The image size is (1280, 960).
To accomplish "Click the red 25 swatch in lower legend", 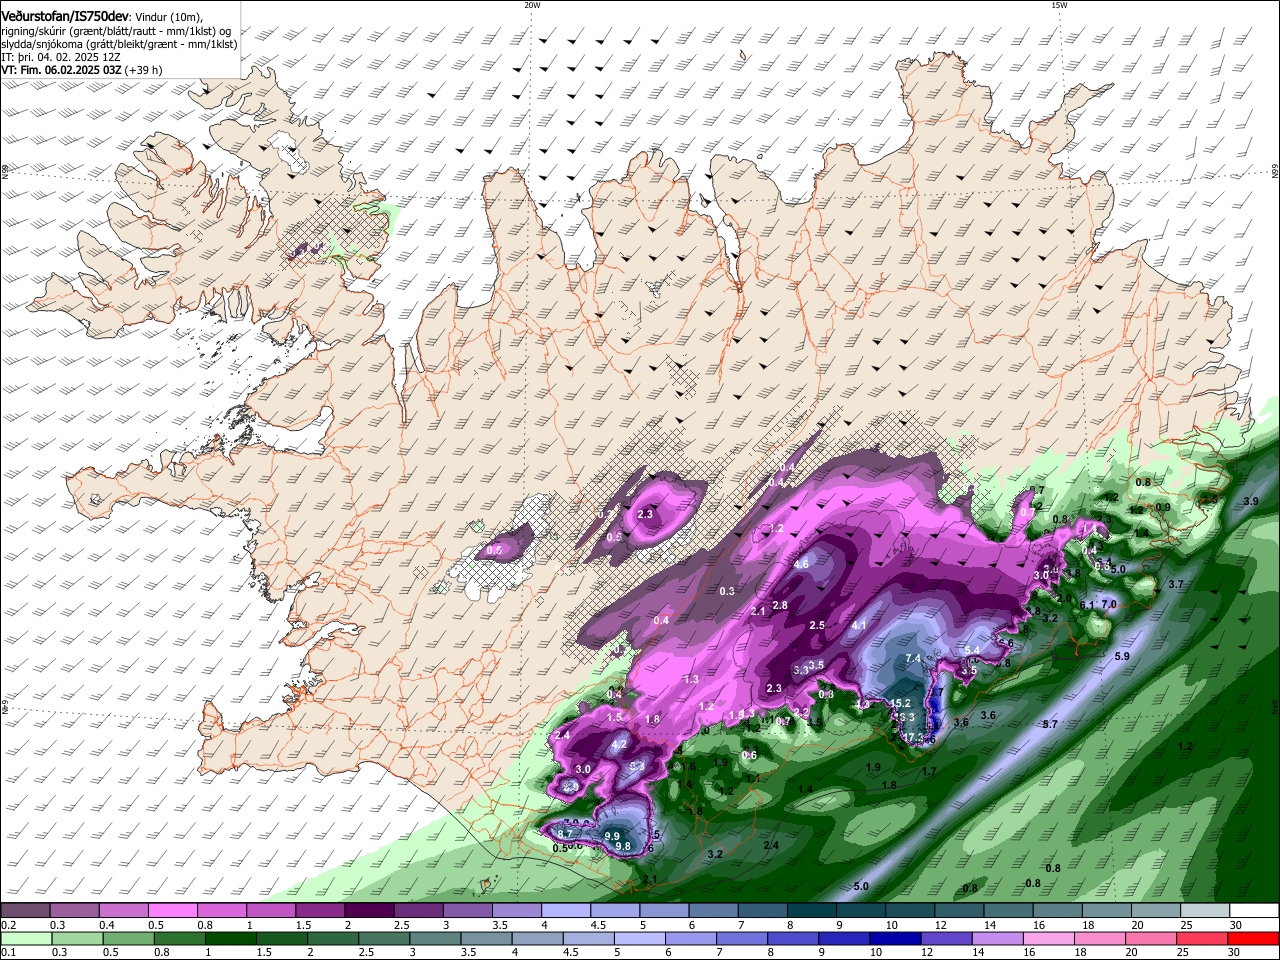I will coord(1202,938).
